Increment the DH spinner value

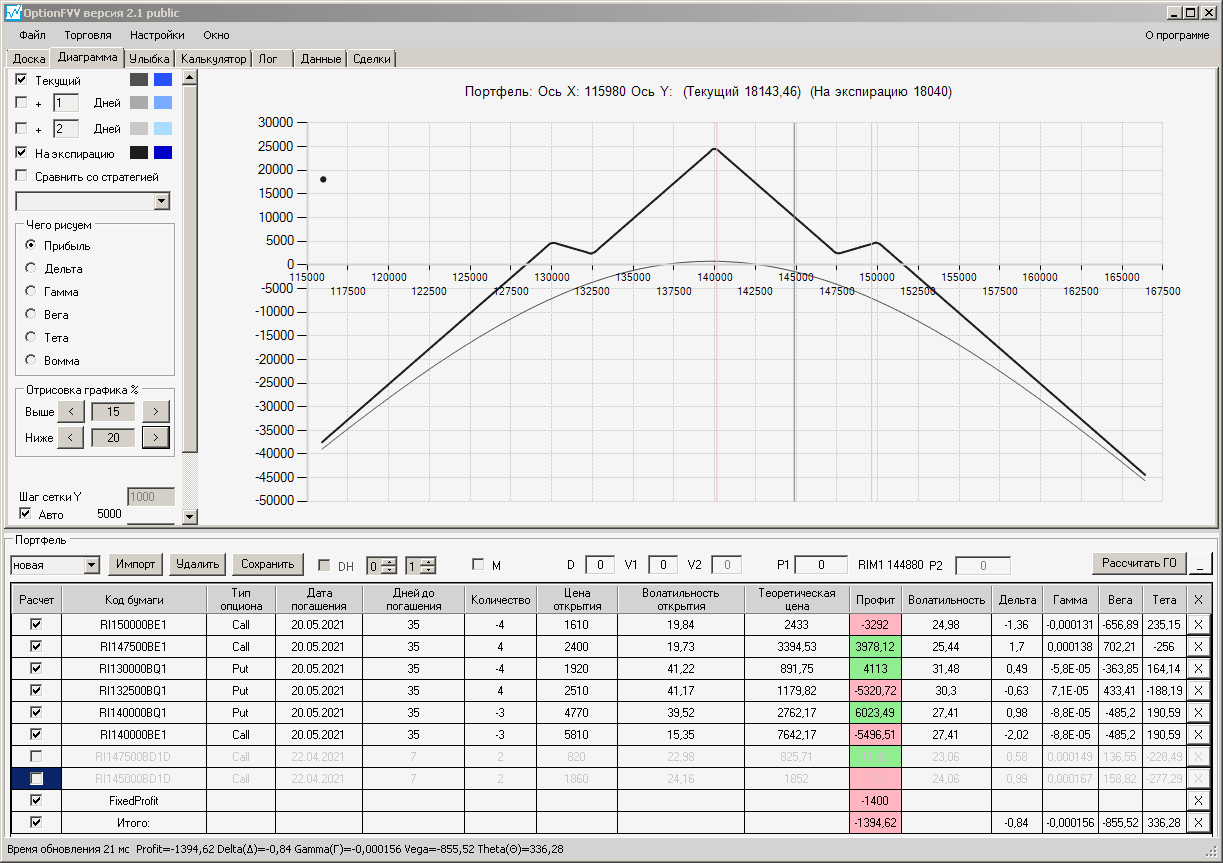point(389,560)
